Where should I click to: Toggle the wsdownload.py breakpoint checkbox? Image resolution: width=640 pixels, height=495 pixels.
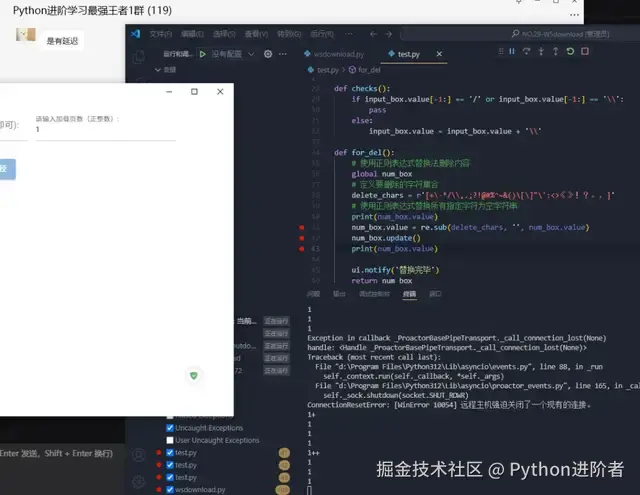[170, 489]
